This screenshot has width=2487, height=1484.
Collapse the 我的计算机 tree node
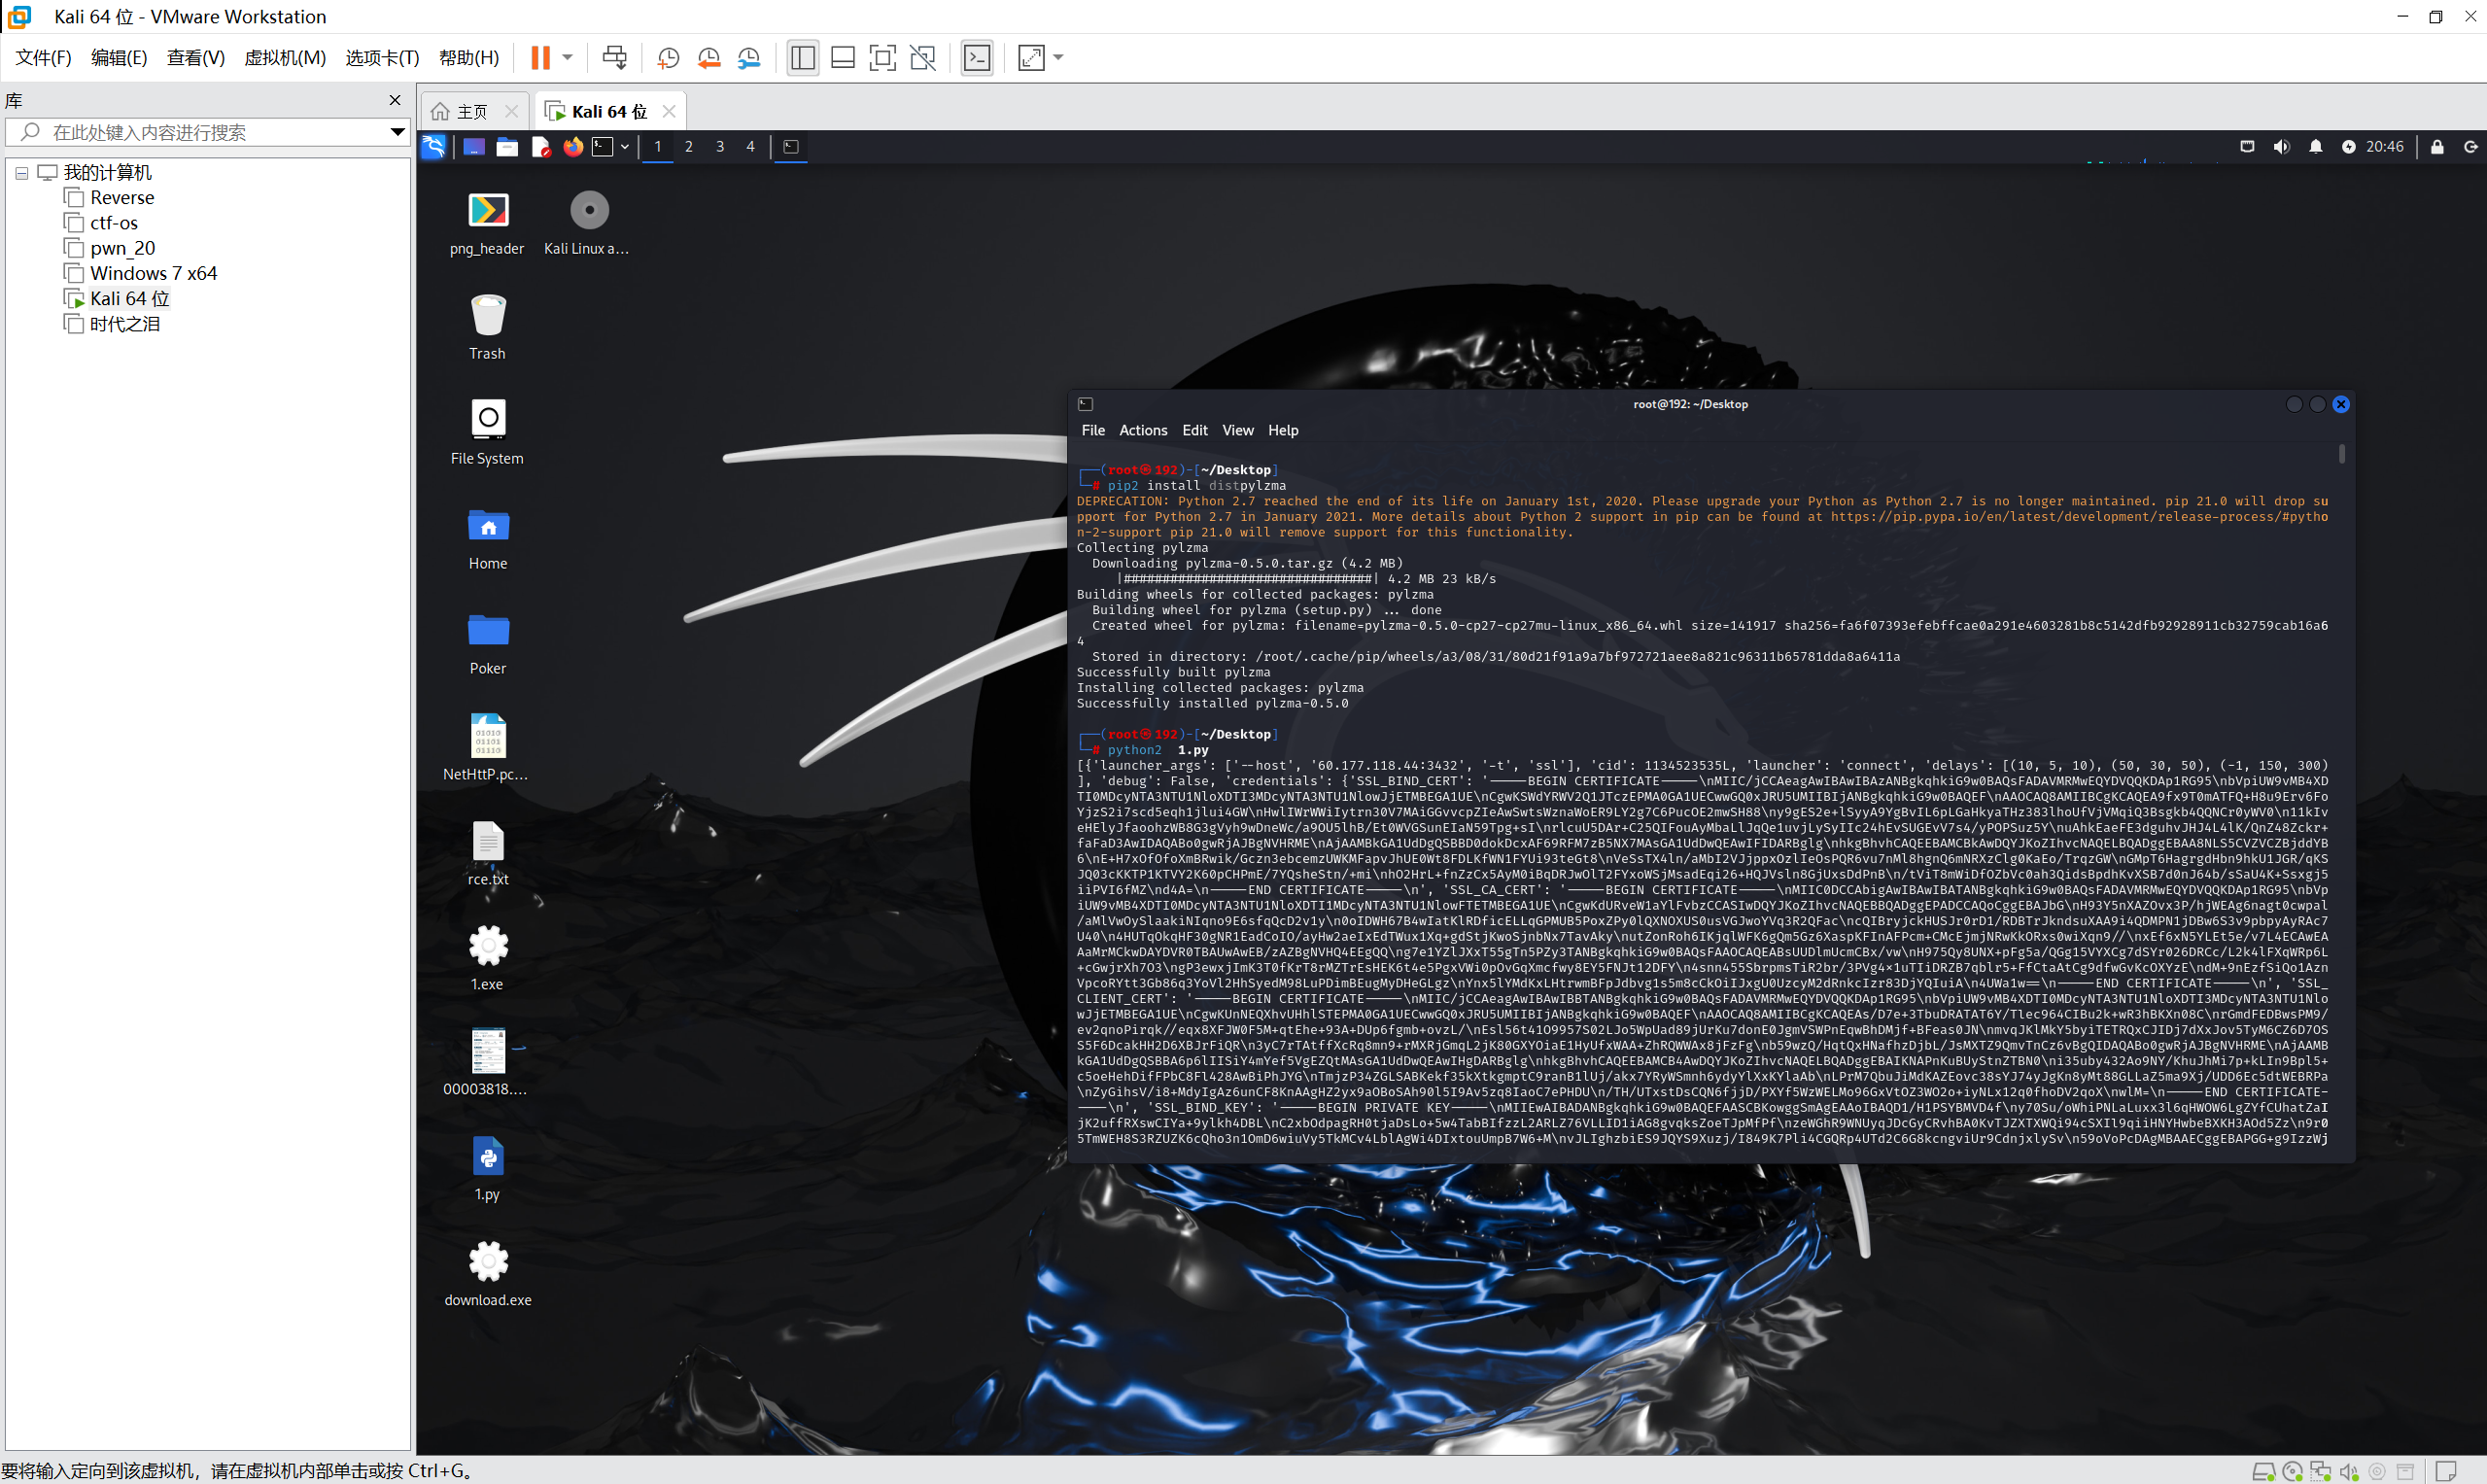coord(21,173)
